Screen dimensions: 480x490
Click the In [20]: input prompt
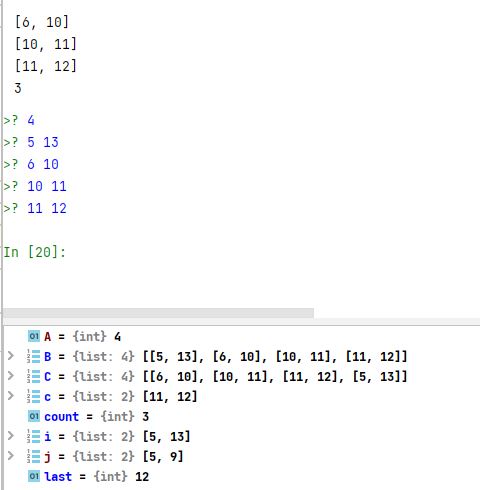[35, 252]
